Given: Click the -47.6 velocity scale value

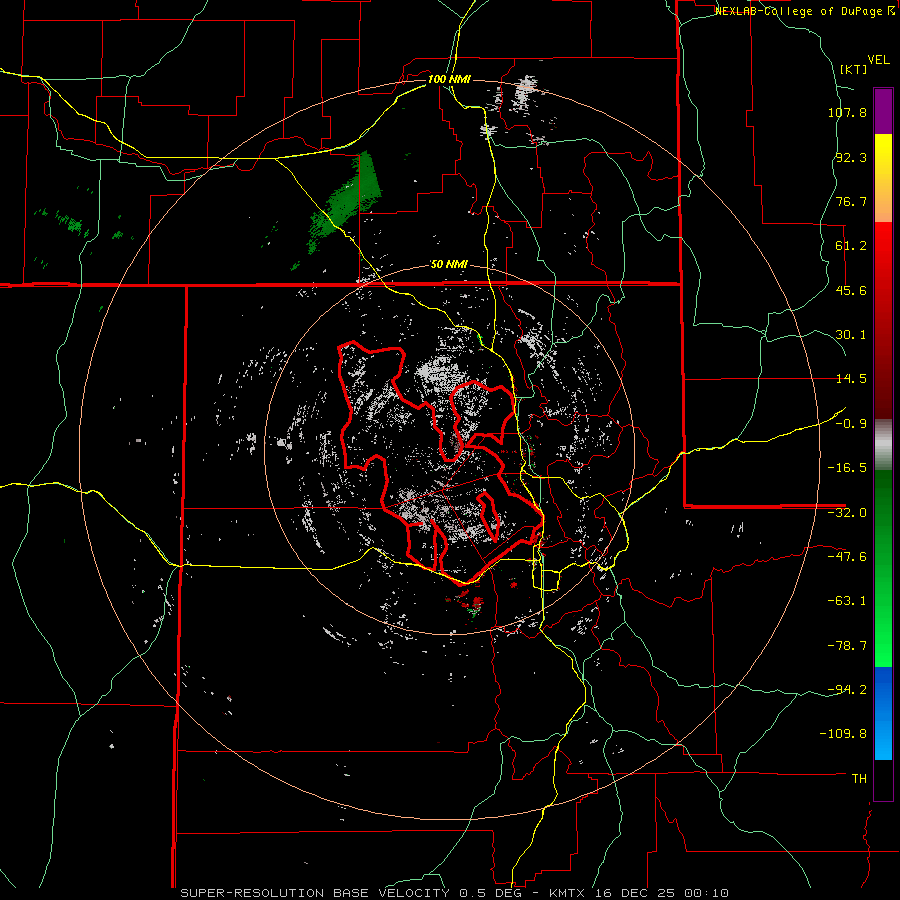Looking at the screenshot, I should tap(847, 557).
